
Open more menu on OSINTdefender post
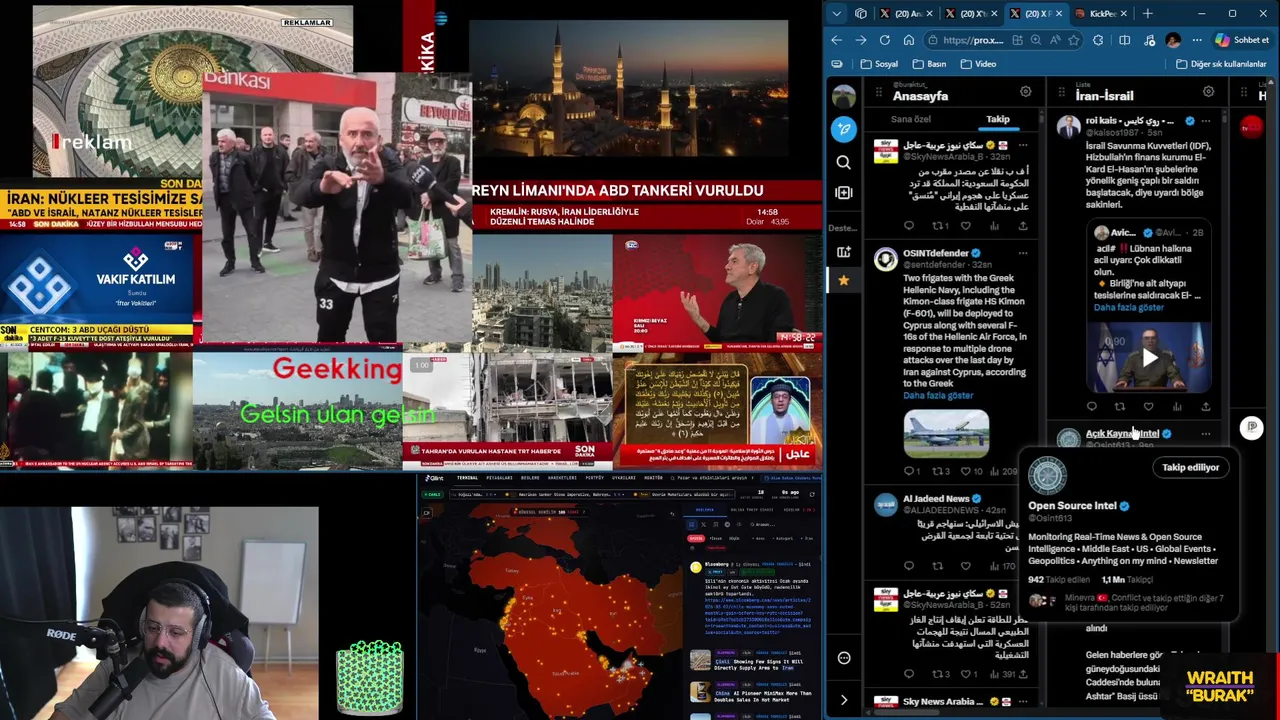[x=1022, y=253]
